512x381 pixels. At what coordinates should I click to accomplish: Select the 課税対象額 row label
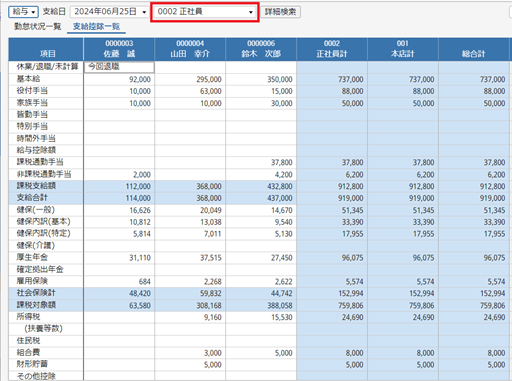pyautogui.click(x=36, y=305)
